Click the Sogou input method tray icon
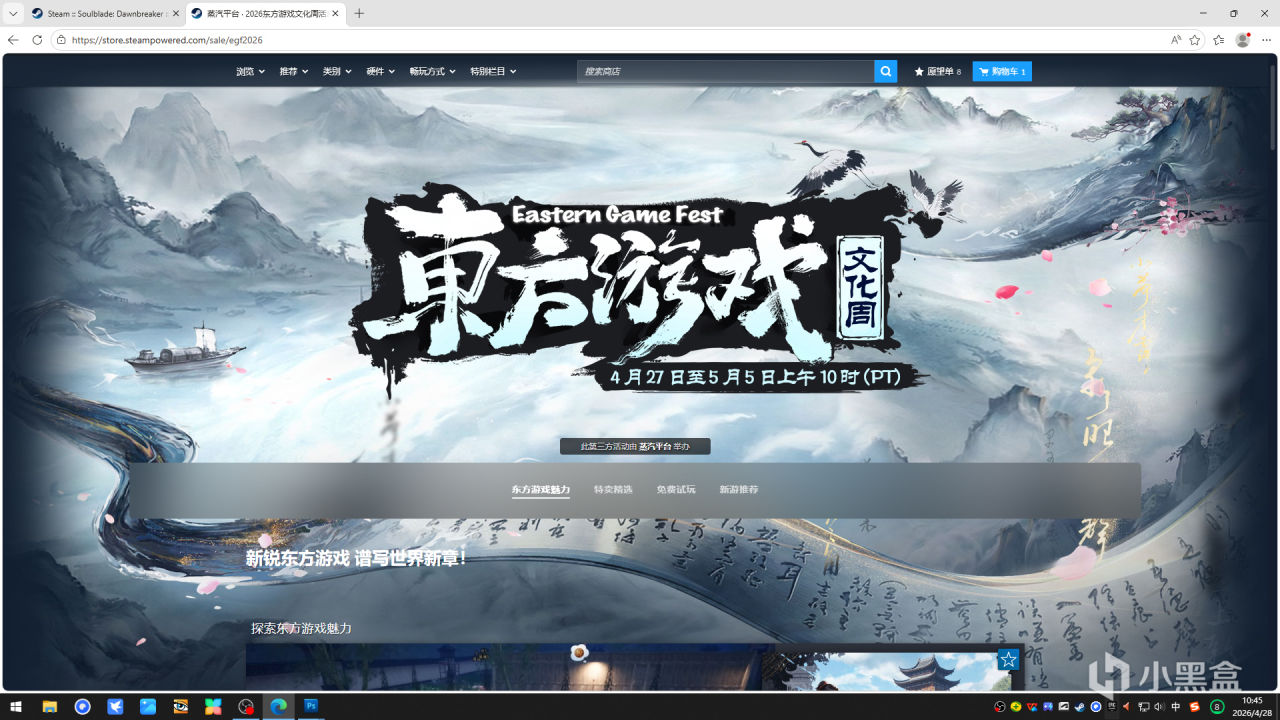 click(x=1194, y=707)
